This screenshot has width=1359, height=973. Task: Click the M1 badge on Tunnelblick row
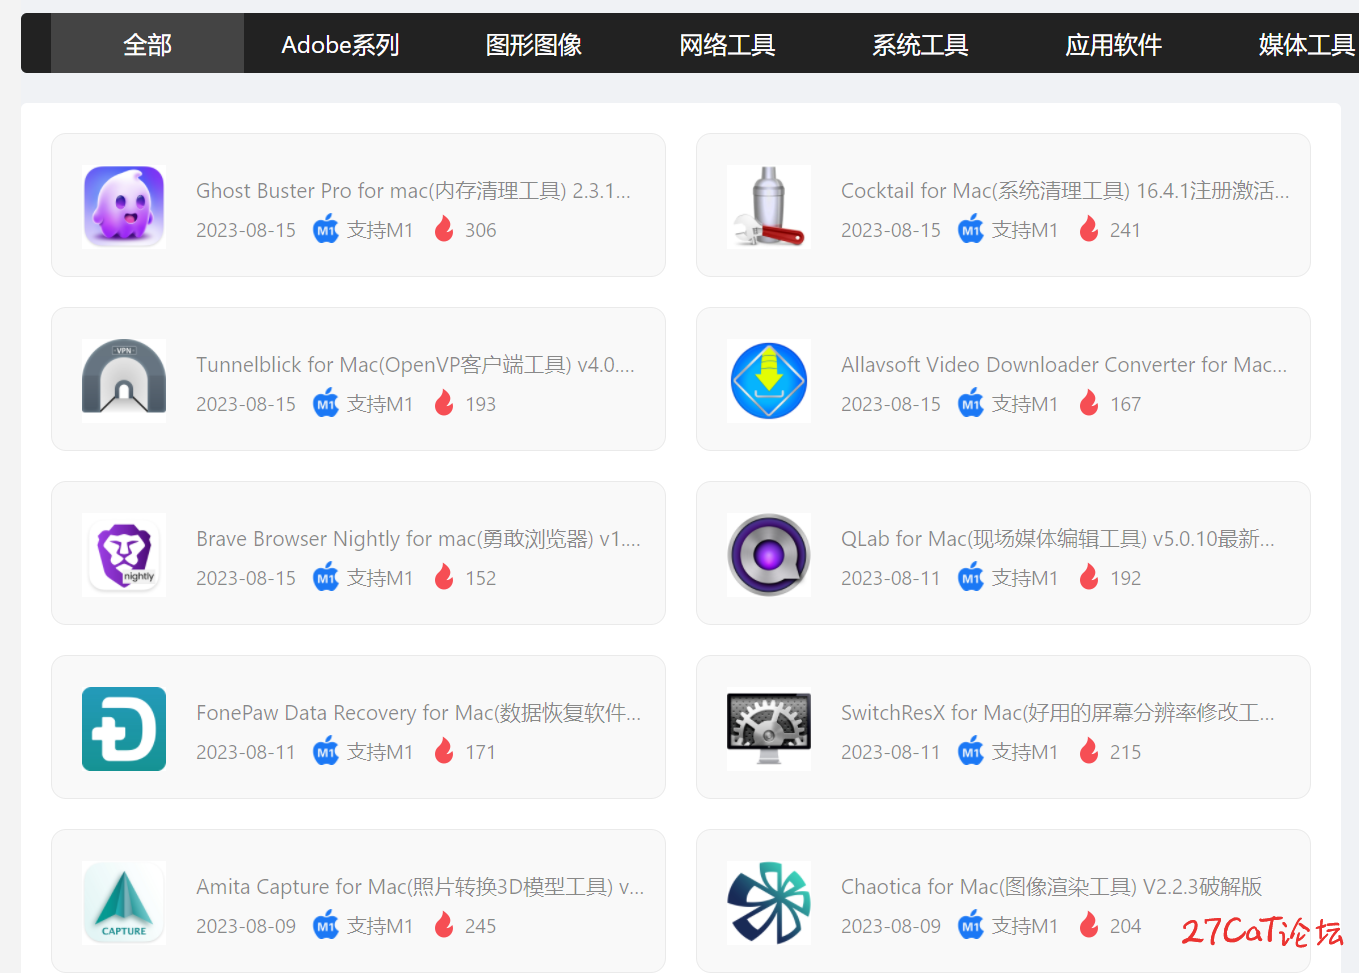coord(326,403)
